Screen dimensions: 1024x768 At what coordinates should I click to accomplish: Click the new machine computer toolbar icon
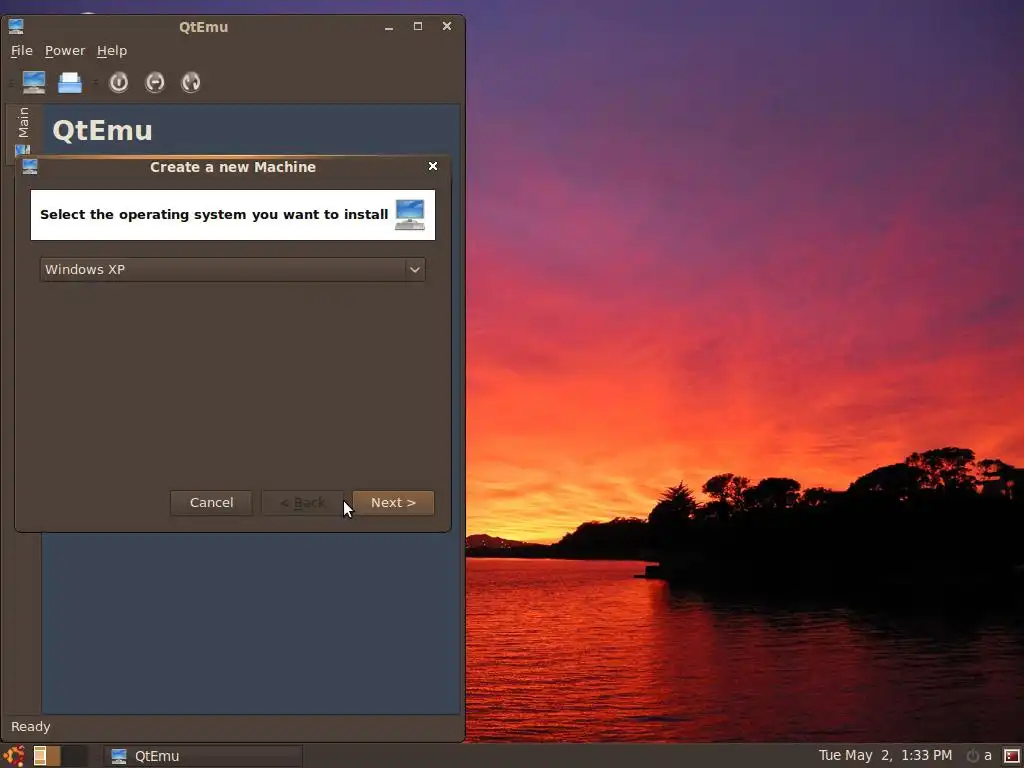click(x=34, y=82)
